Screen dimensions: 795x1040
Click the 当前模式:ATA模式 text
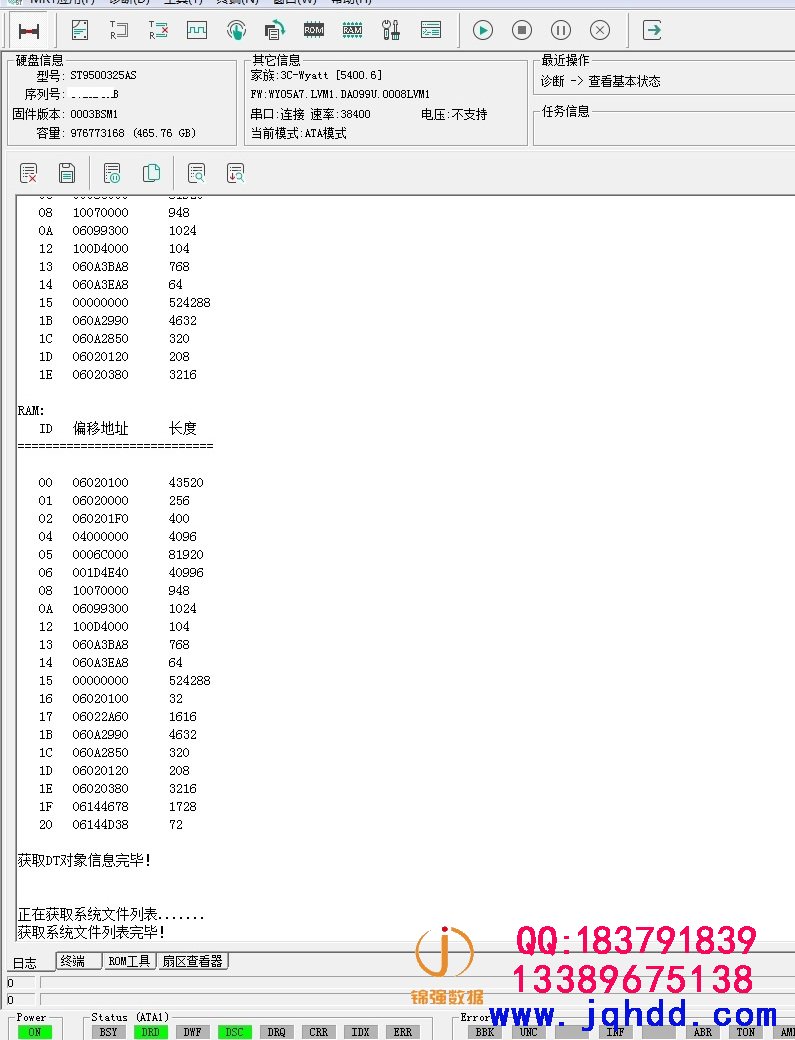[298, 133]
